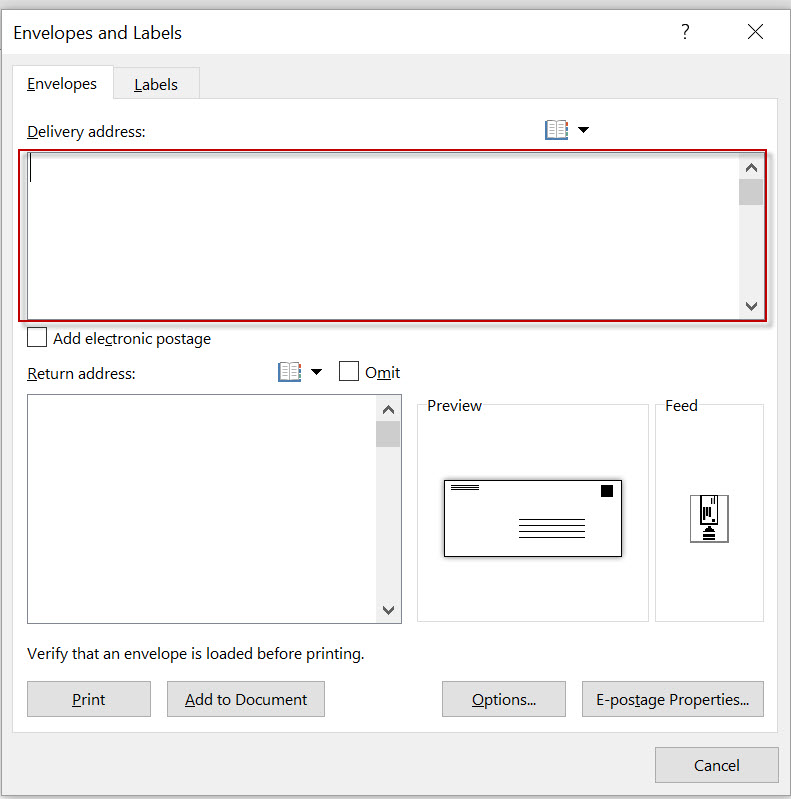Click Delivery address scrollbar up arrow

pos(751,168)
